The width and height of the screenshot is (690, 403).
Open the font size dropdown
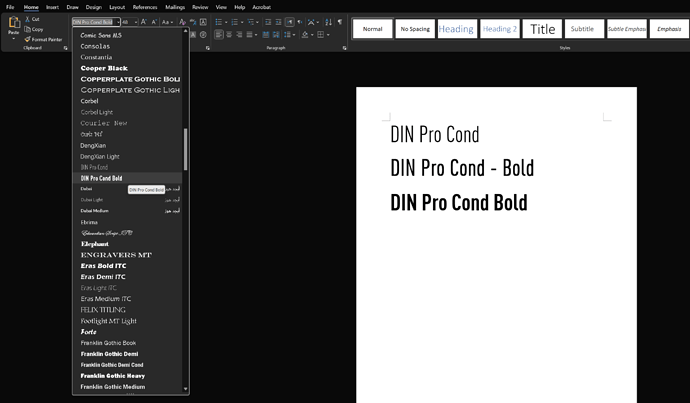(136, 22)
